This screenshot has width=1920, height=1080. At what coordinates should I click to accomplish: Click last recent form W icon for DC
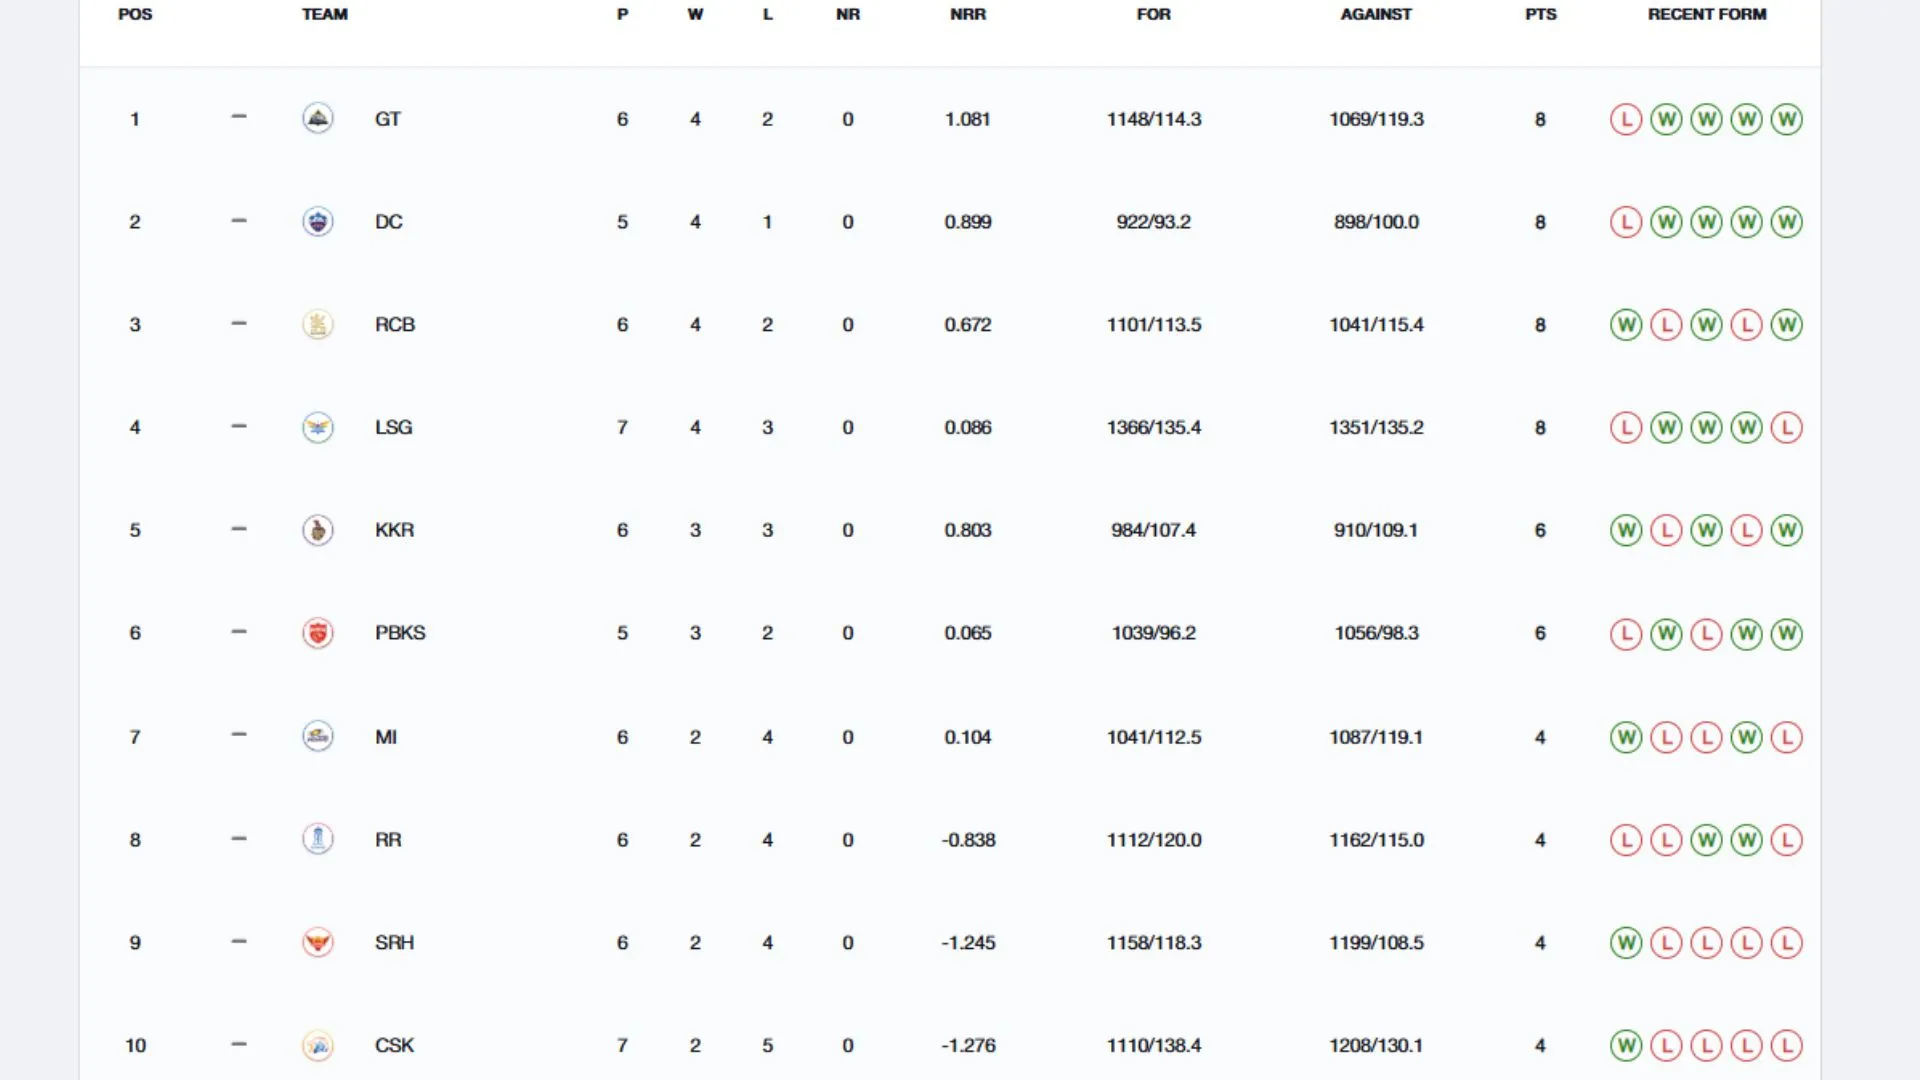1787,222
